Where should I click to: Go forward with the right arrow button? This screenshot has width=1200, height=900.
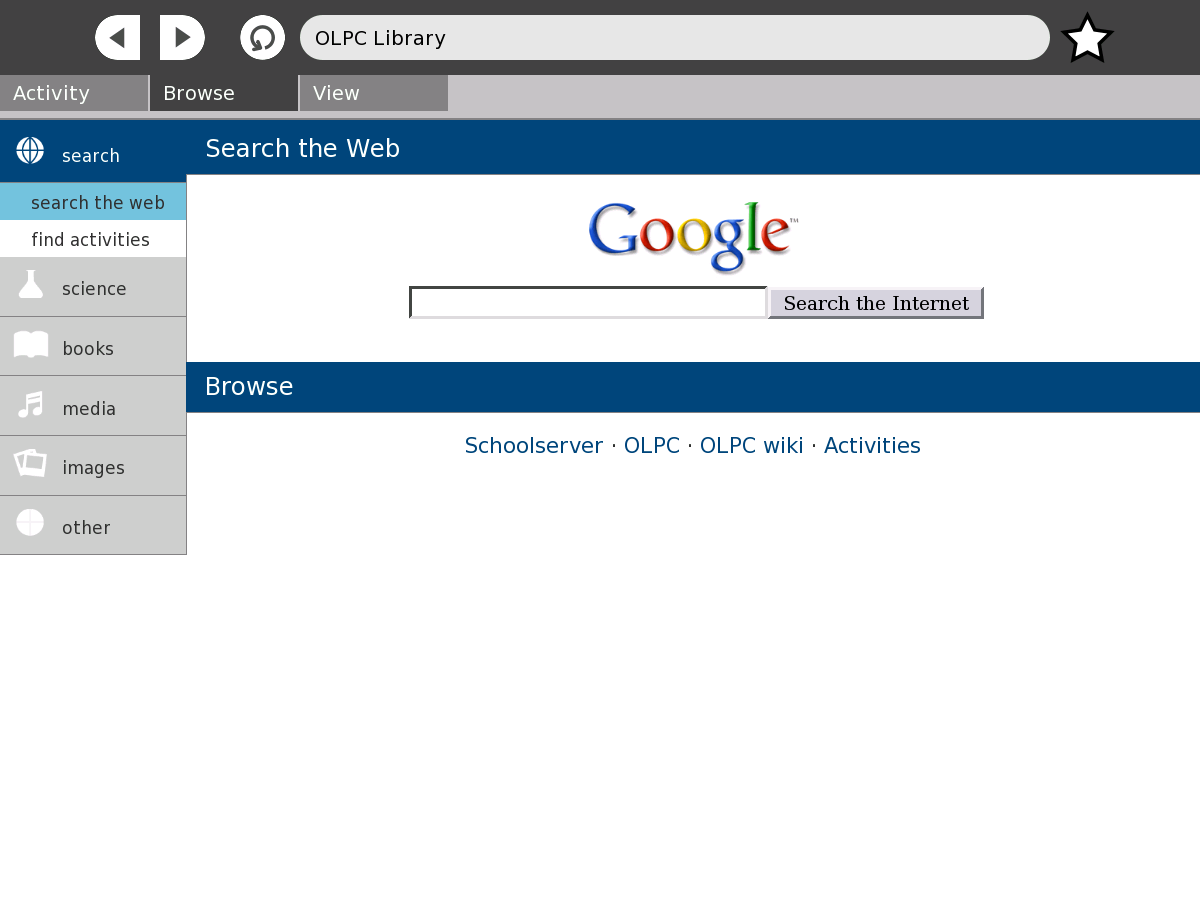tap(182, 38)
